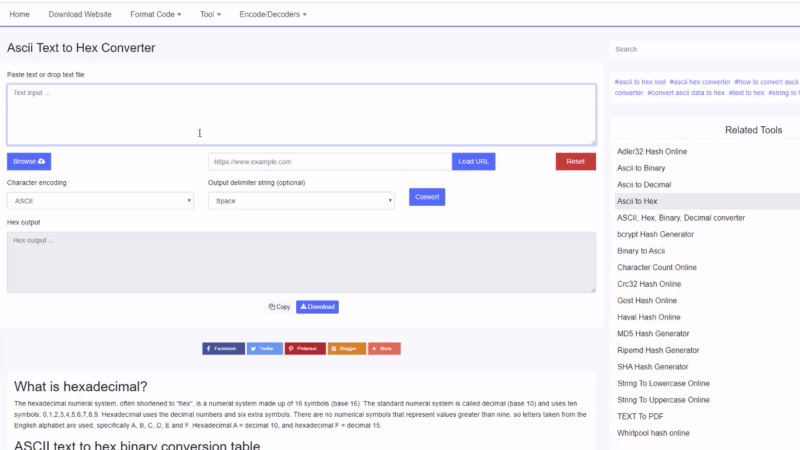Open the Tool menu in navbar
800x450 pixels.
point(210,15)
